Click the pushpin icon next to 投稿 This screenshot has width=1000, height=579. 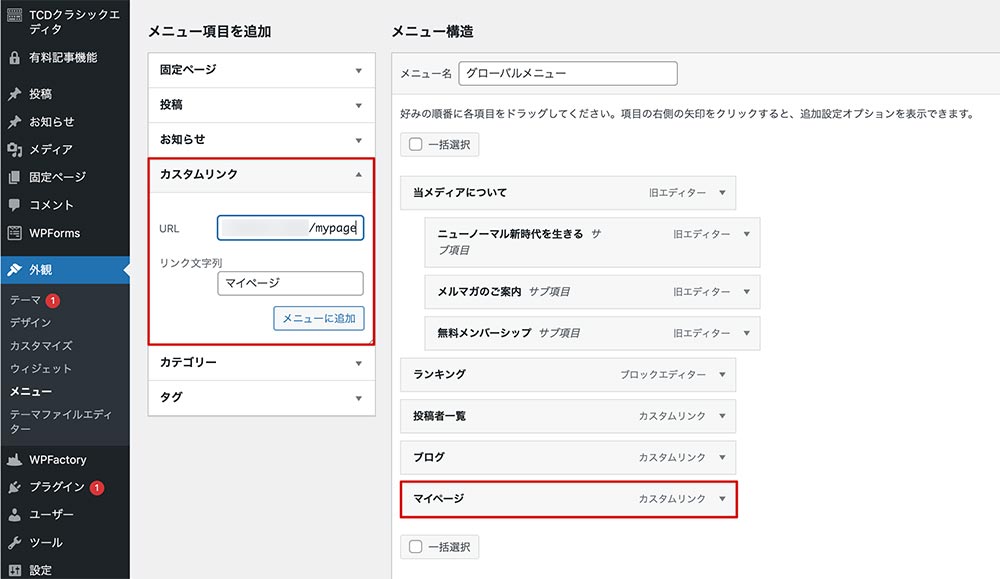click(14, 95)
